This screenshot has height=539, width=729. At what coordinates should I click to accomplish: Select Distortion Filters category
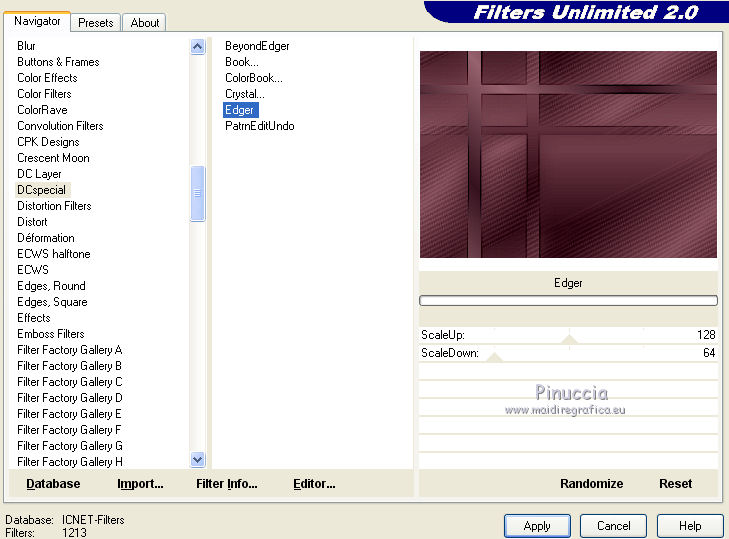click(54, 206)
